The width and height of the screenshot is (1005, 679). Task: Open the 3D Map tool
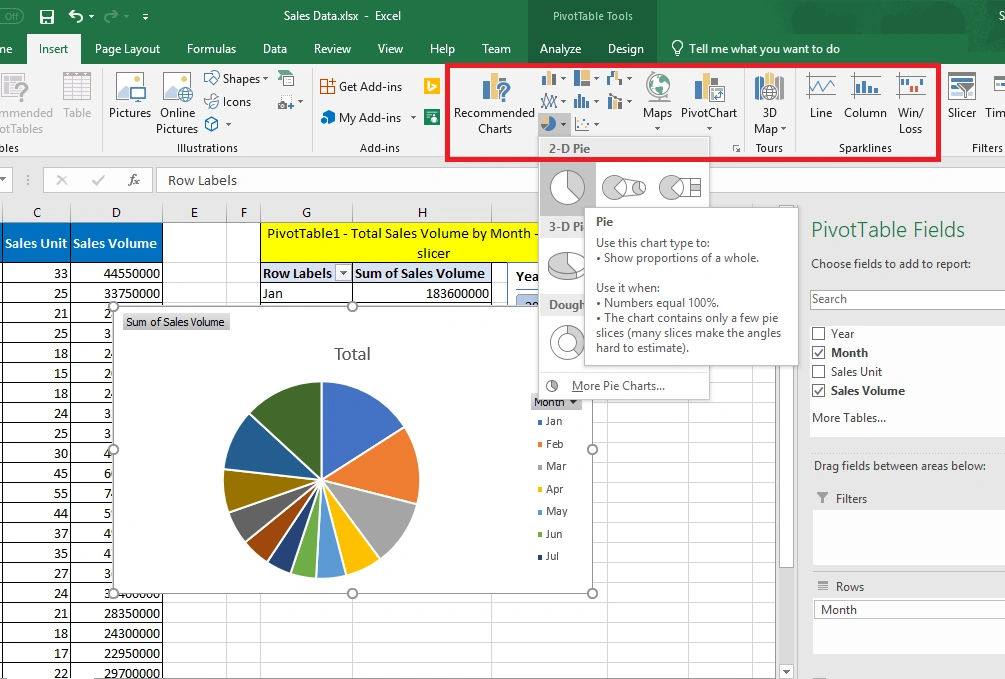click(x=769, y=103)
